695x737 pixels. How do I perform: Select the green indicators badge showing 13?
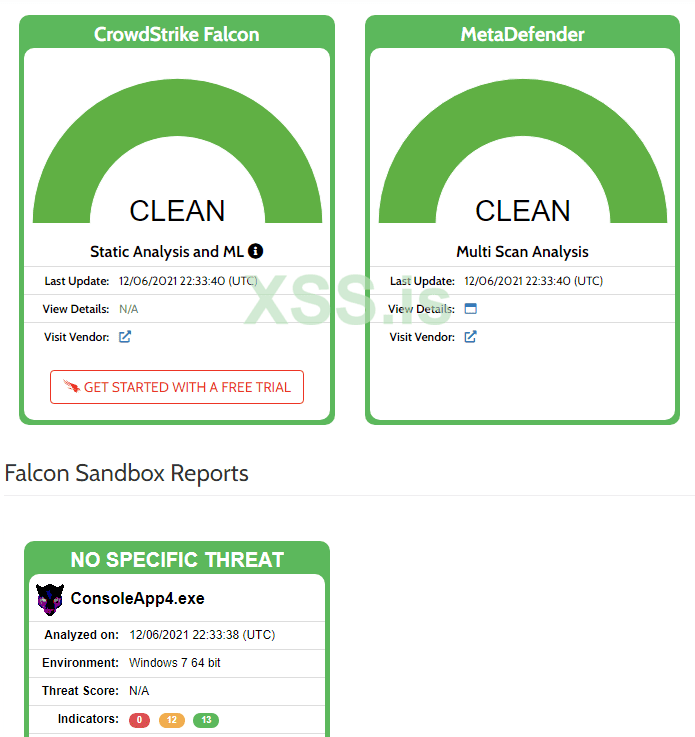[206, 720]
